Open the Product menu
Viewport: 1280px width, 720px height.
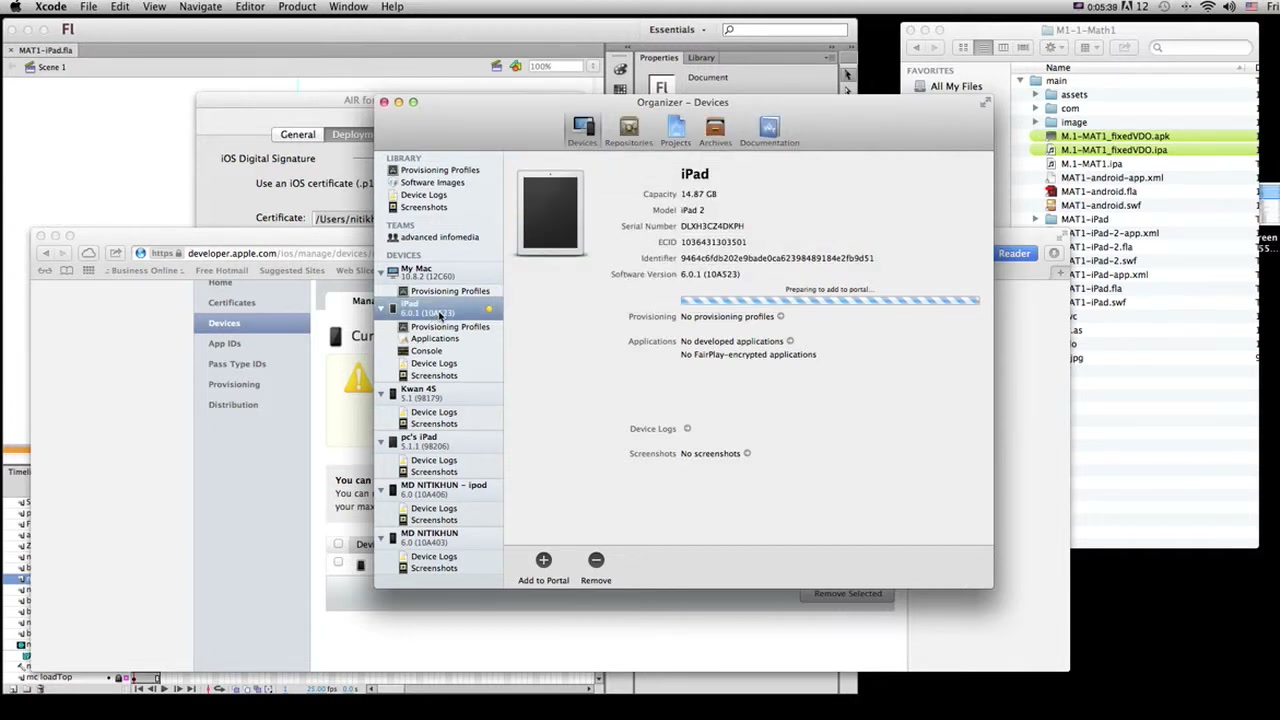coord(297,7)
